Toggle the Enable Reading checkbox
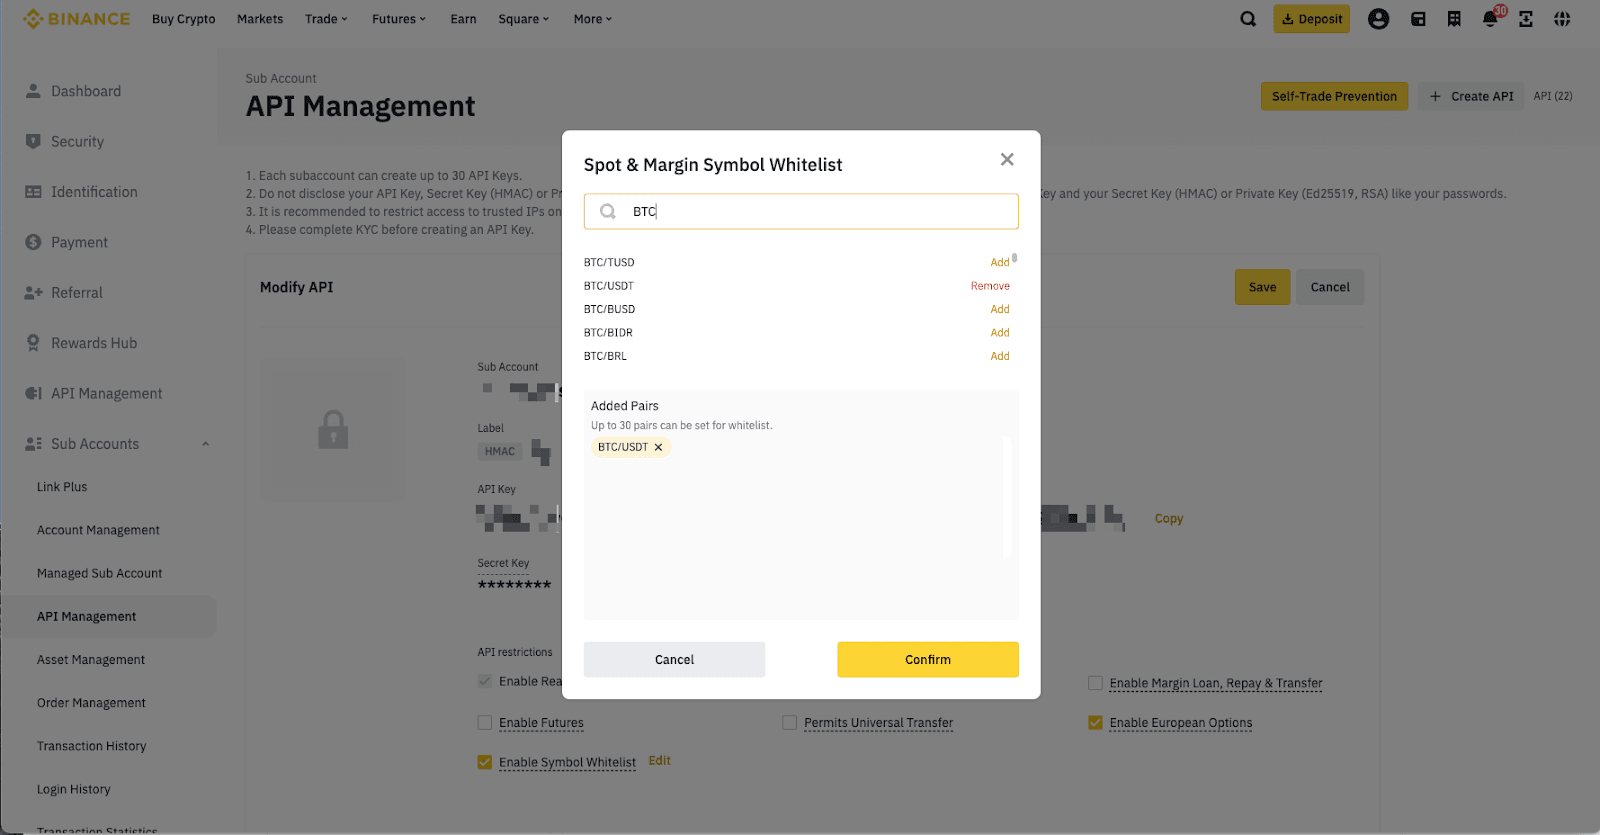 point(485,681)
